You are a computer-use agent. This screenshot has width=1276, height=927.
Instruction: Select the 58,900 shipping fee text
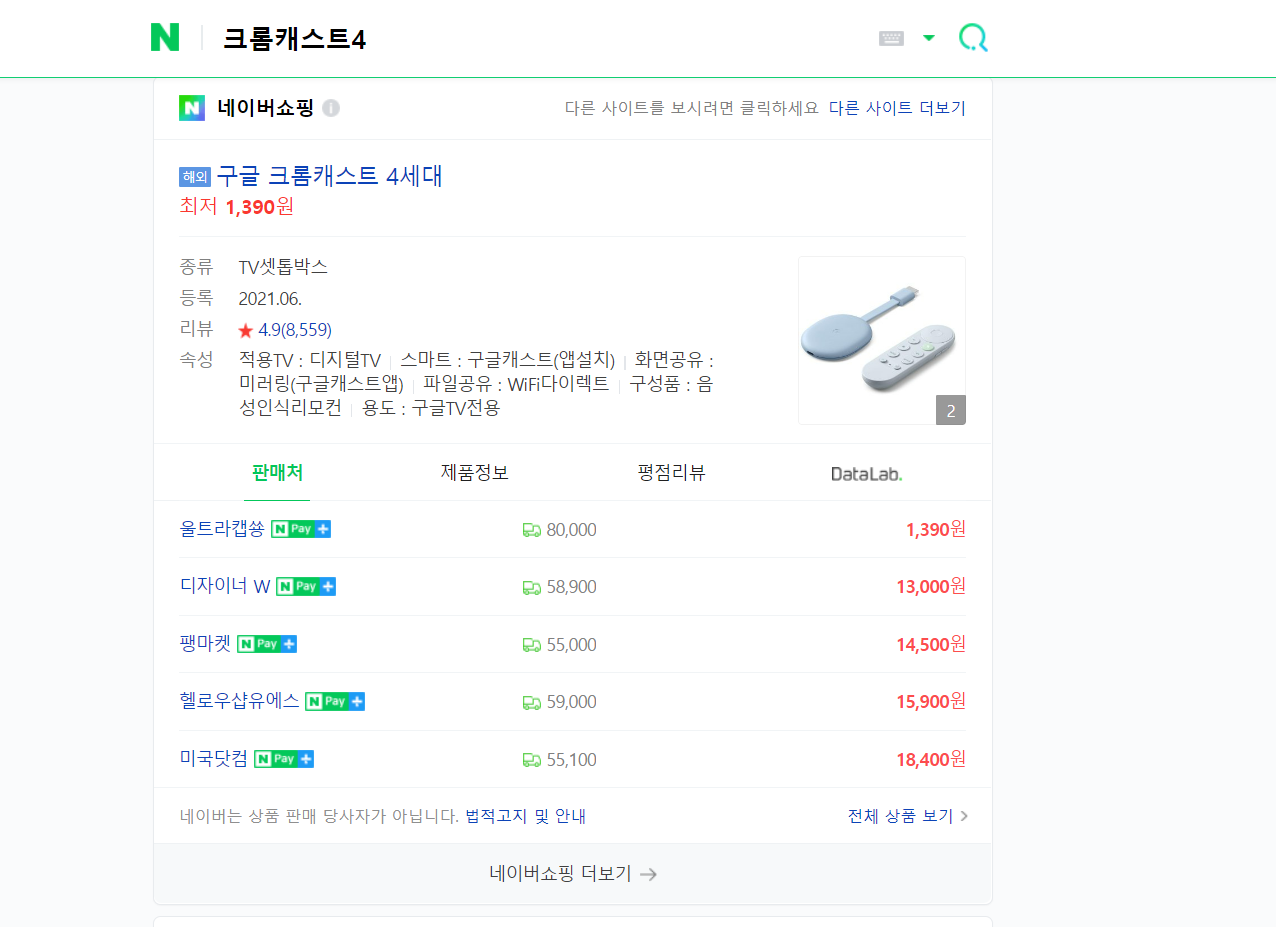(x=571, y=587)
